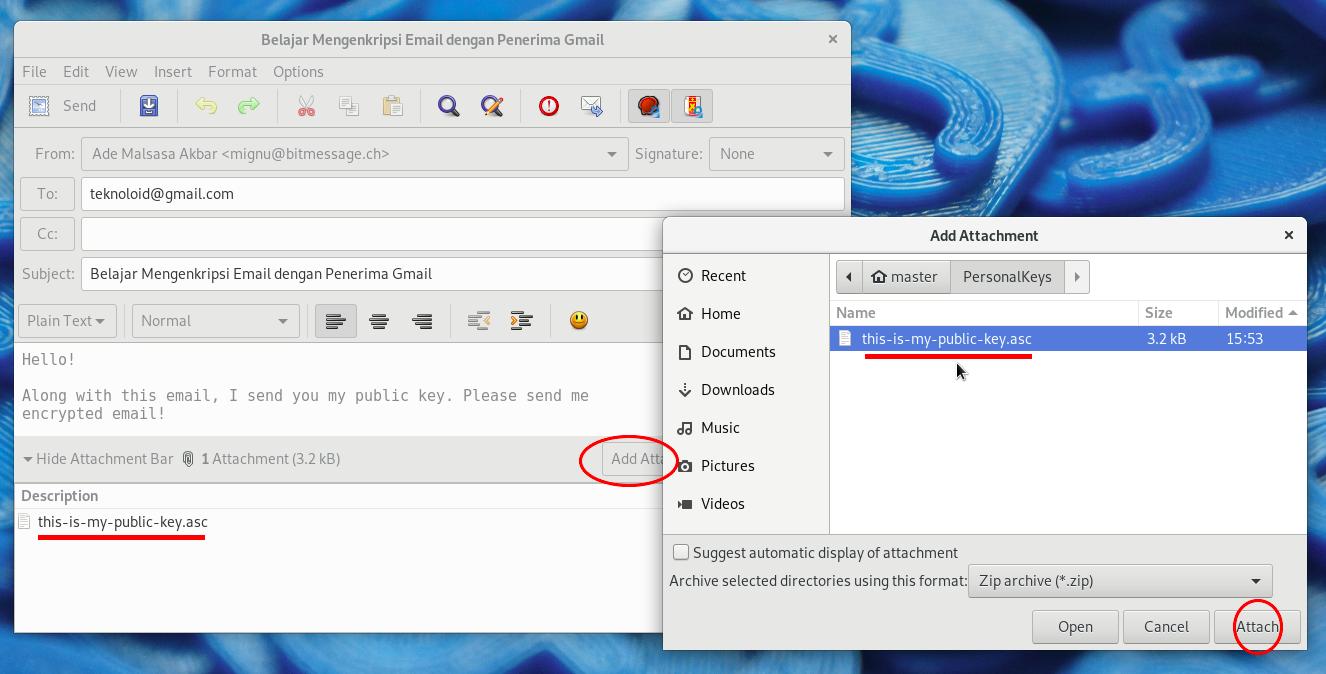Align text right in composer
The image size is (1326, 674).
pos(422,321)
